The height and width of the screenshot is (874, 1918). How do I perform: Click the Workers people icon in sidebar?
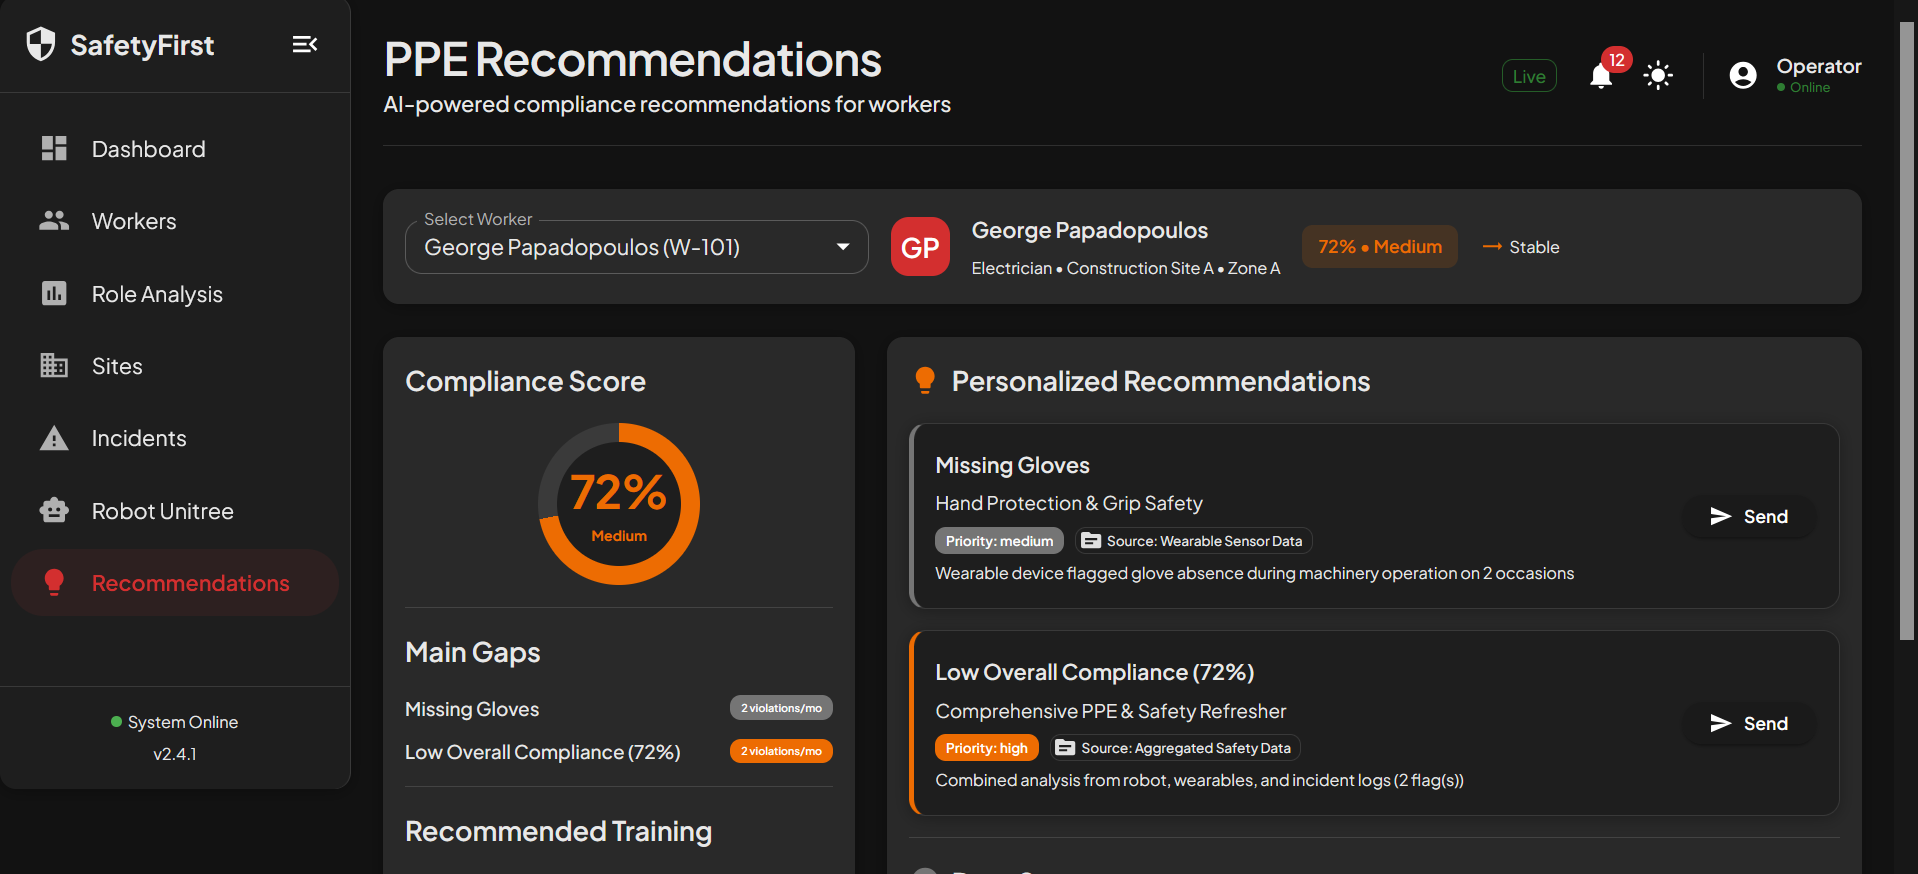[54, 220]
